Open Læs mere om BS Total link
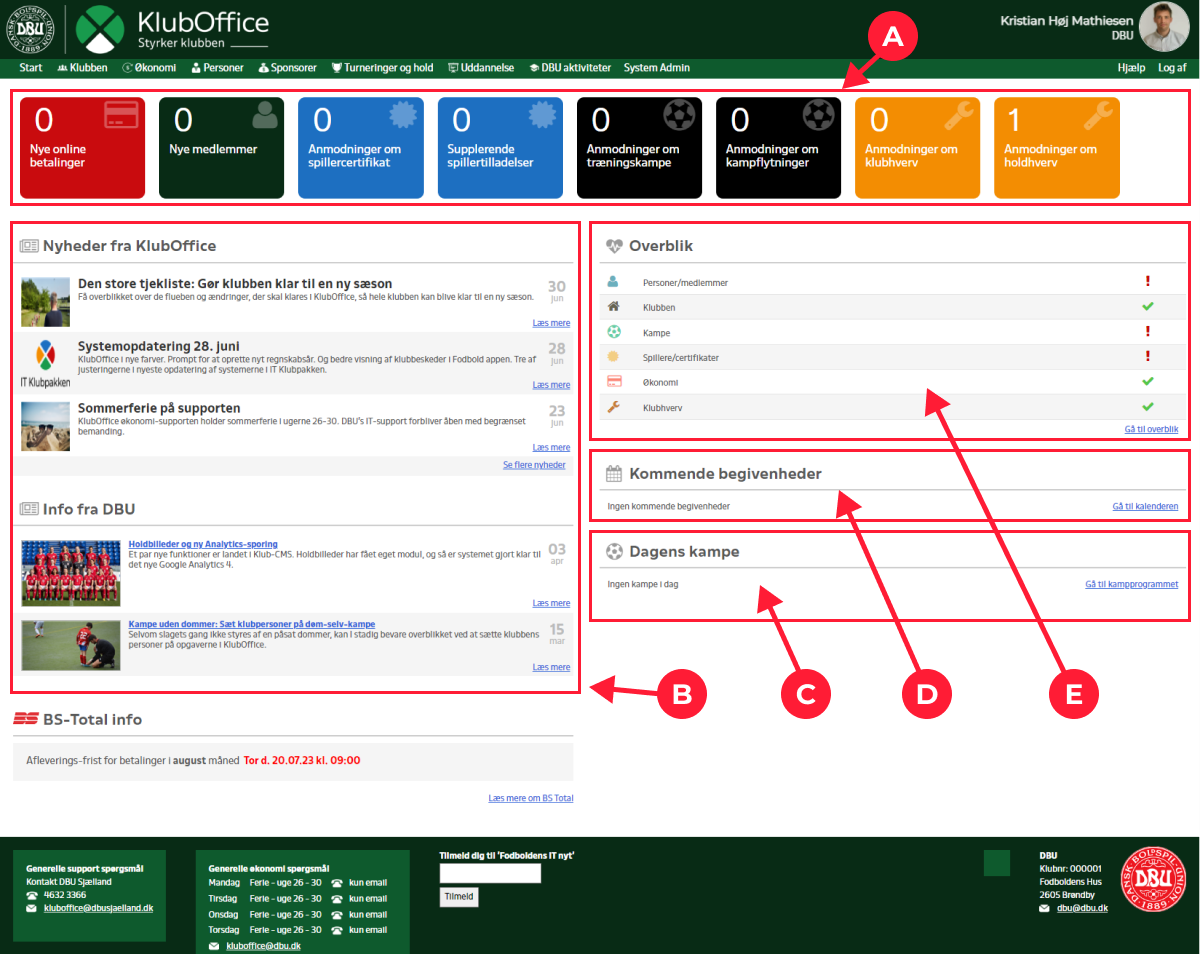The image size is (1200, 955). [x=531, y=798]
